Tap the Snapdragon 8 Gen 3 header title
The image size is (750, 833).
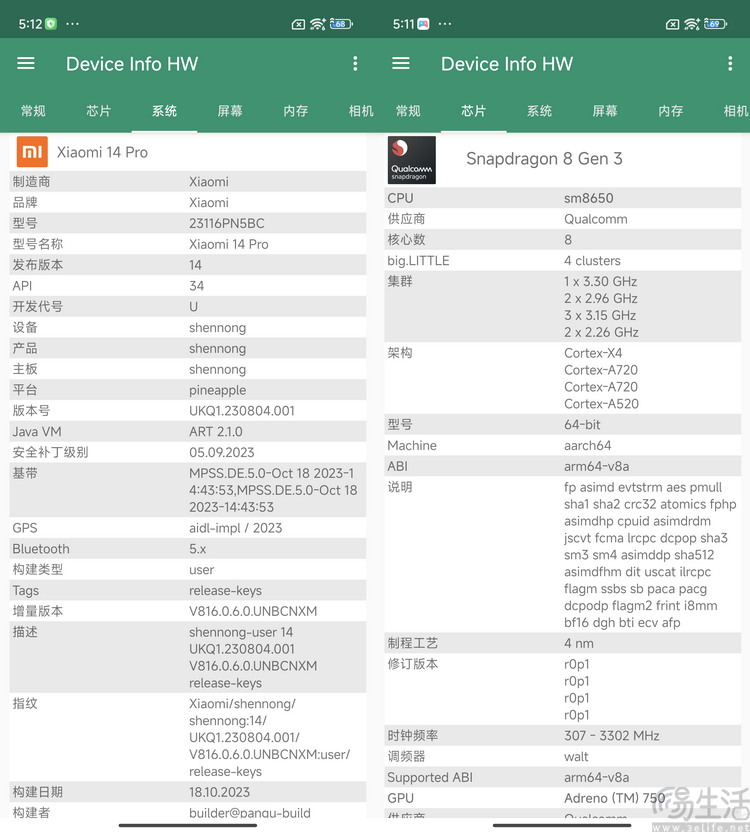pyautogui.click(x=544, y=158)
